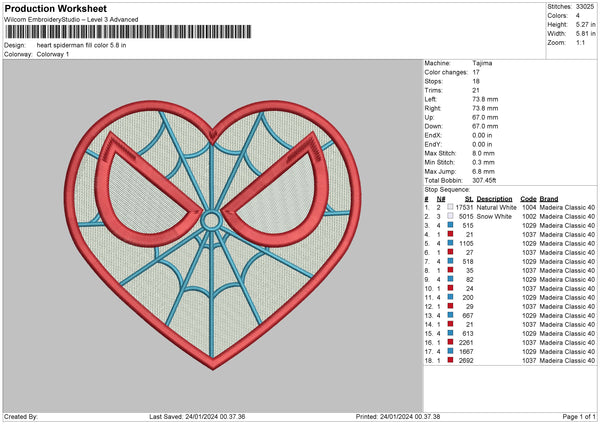The image size is (600, 424).
Task: Click the 'Created By:' footer label
Action: 21,416
